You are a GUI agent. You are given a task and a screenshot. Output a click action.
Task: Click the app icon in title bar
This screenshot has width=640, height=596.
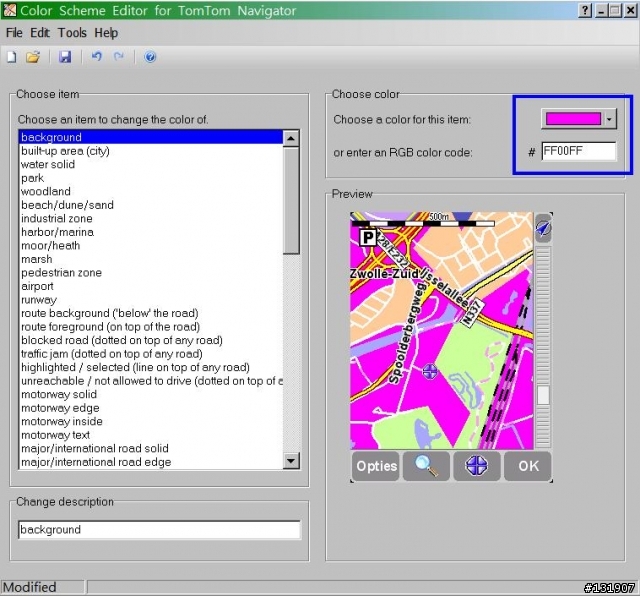(x=9, y=10)
